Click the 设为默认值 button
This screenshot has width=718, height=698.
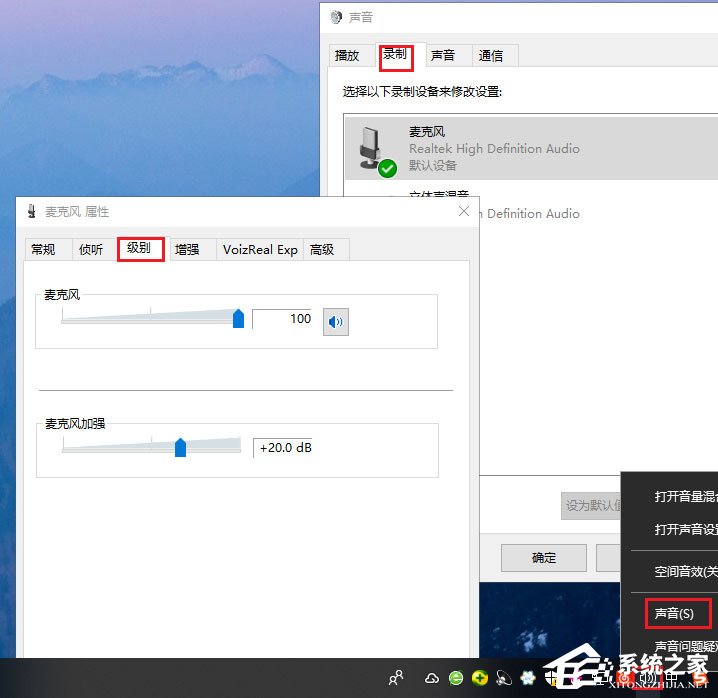click(x=591, y=506)
